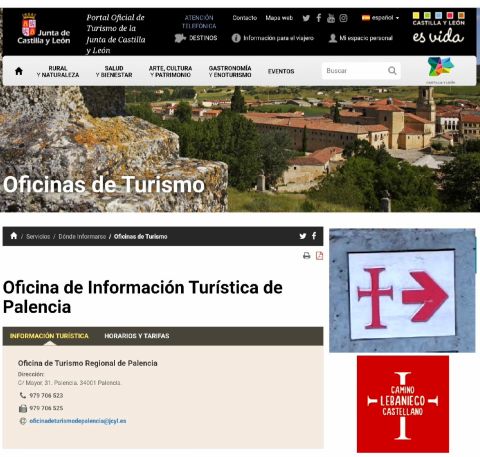Image resolution: width=480 pixels, height=457 pixels.
Task: Go to home via navigation house icon
Action: click(x=19, y=71)
